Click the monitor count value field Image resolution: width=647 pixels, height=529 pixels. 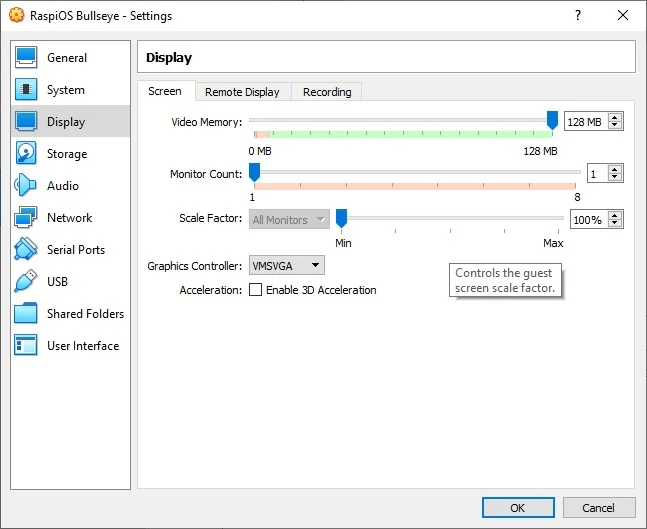coord(597,174)
